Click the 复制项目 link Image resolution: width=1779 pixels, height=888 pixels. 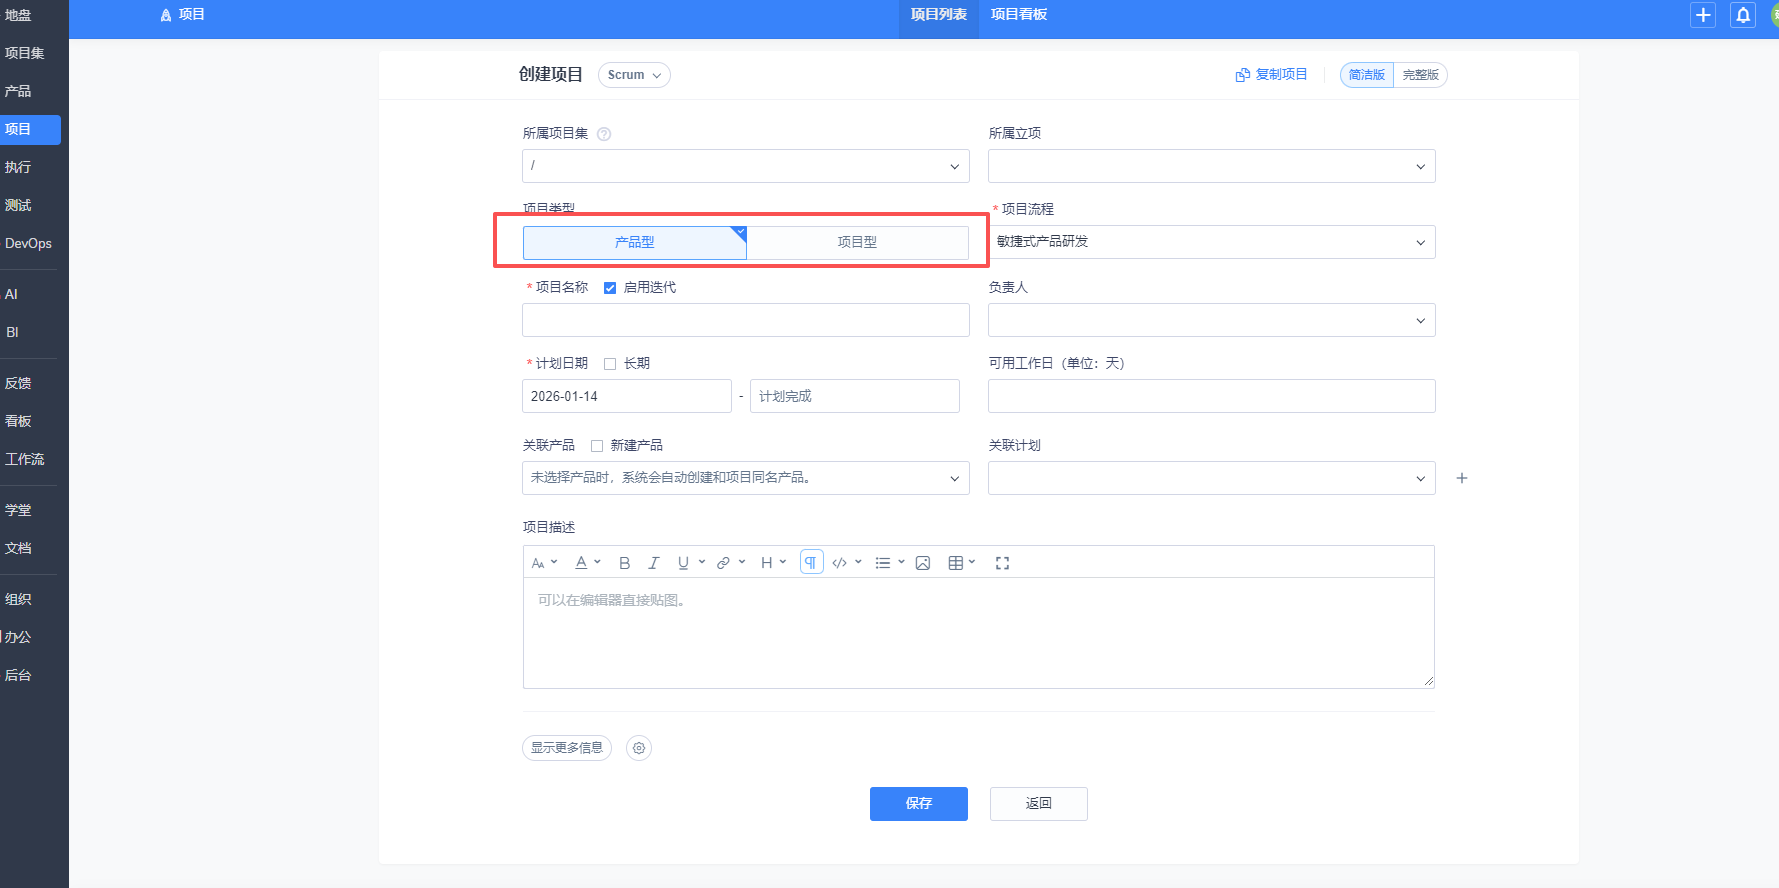click(1272, 75)
